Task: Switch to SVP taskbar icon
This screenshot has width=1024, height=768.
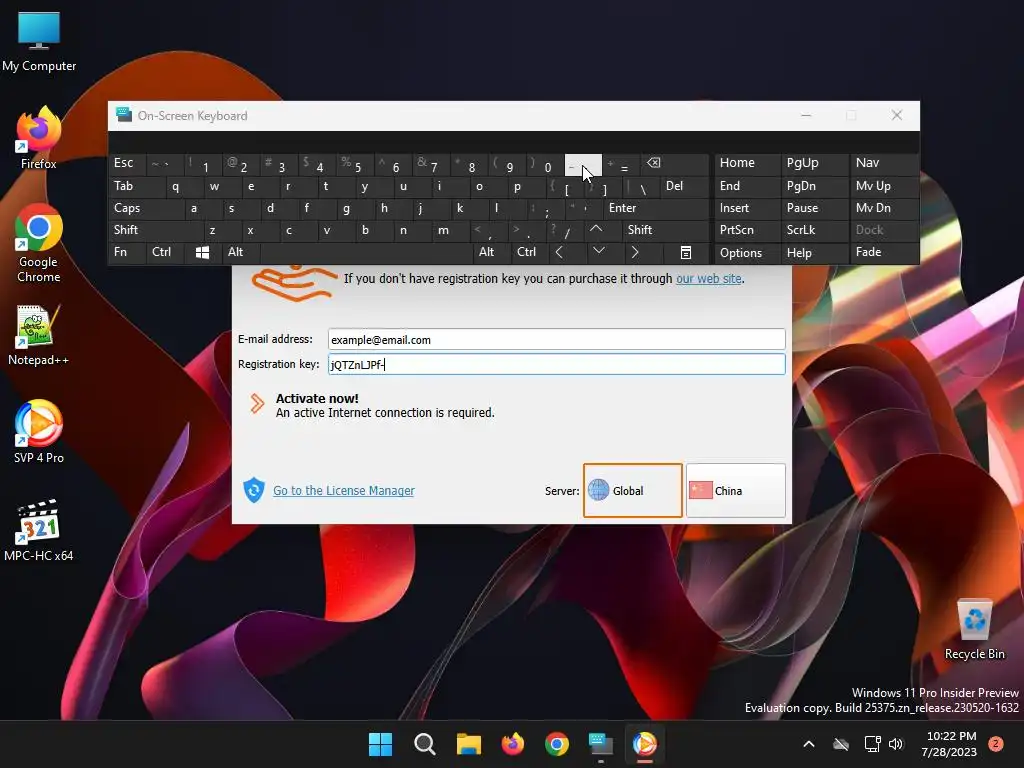Action: (645, 744)
